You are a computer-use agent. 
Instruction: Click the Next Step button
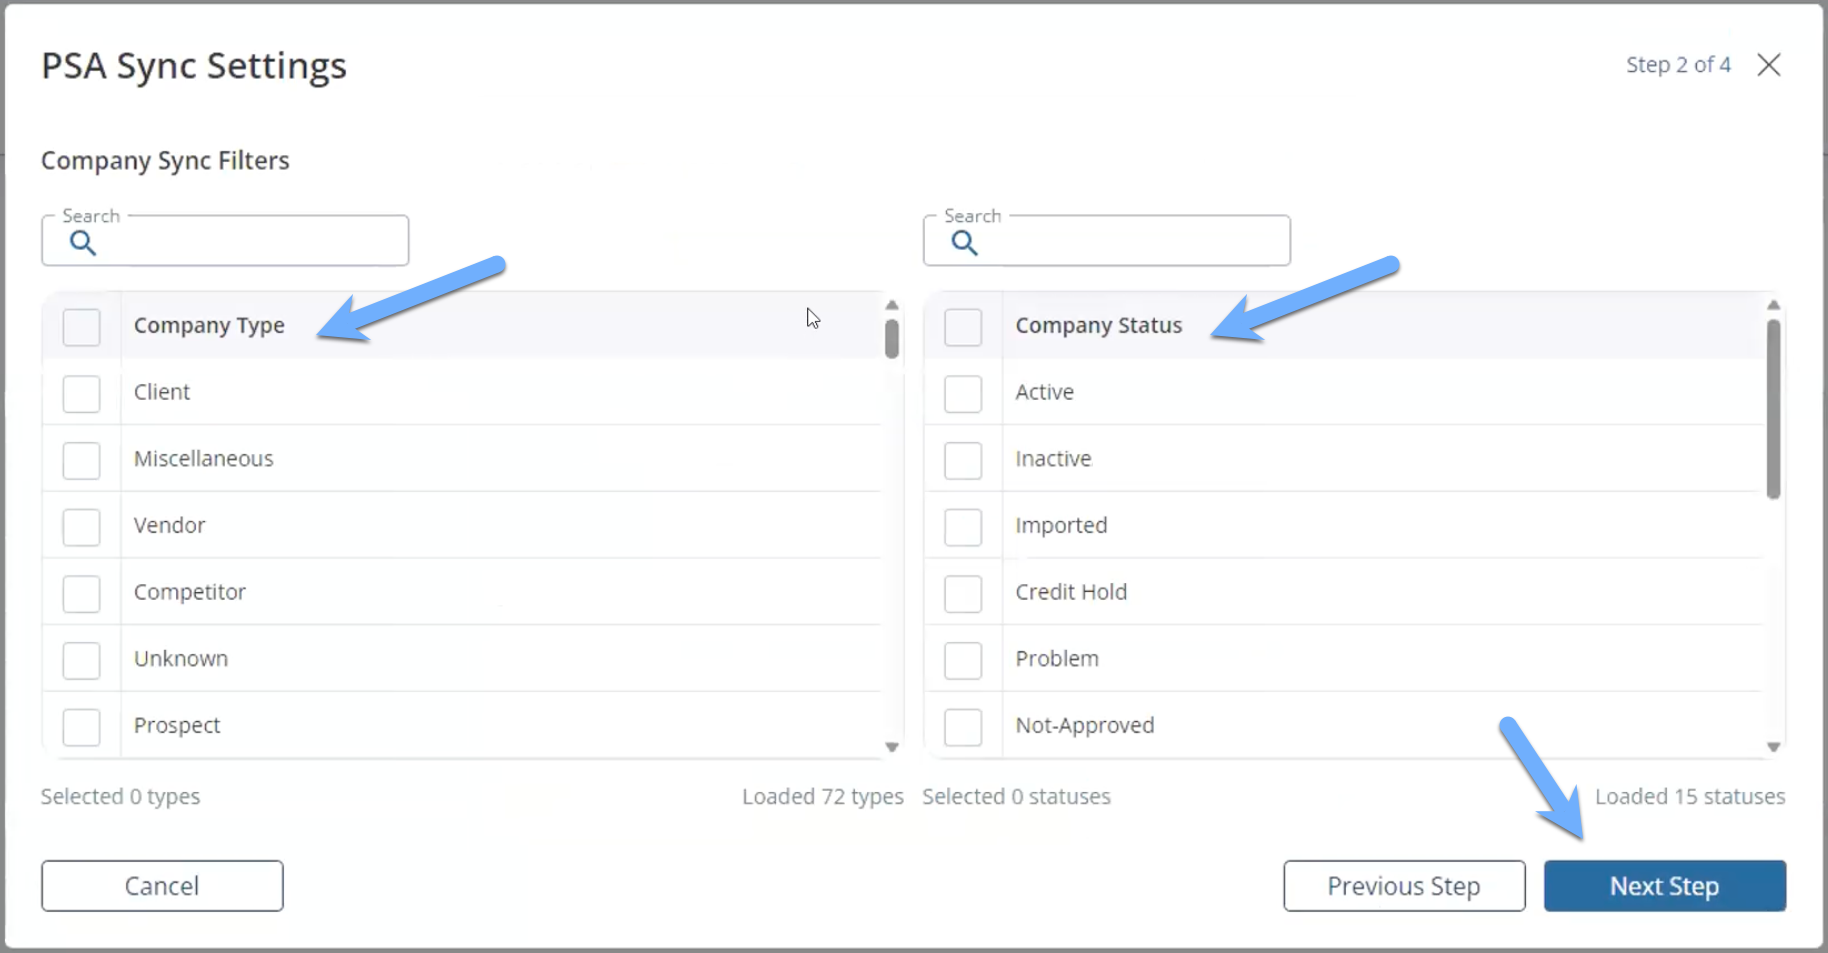[x=1664, y=886]
